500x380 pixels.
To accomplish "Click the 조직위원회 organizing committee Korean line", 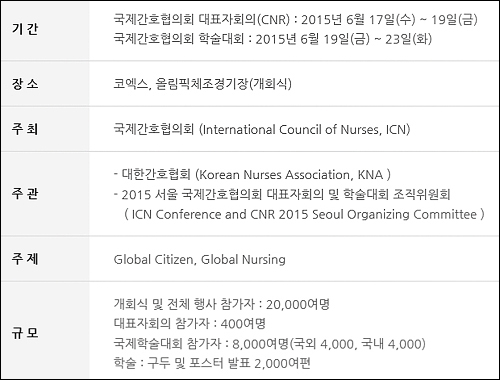I will pos(282,194).
